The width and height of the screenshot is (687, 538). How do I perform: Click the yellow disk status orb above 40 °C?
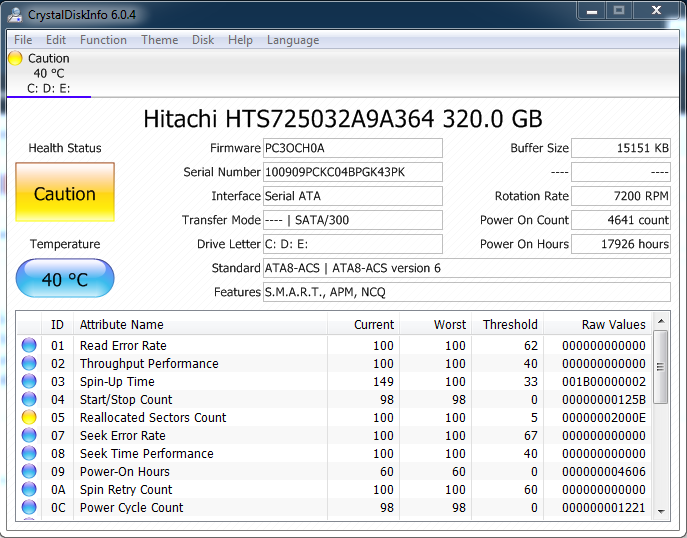[x=15, y=58]
